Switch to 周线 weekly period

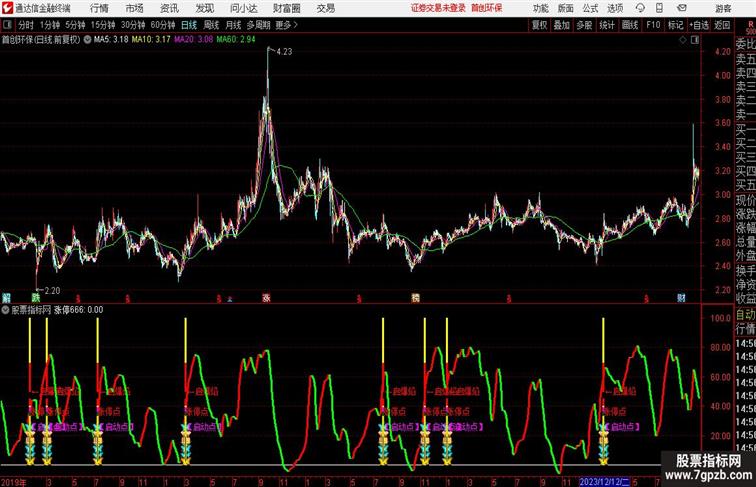pyautogui.click(x=211, y=25)
